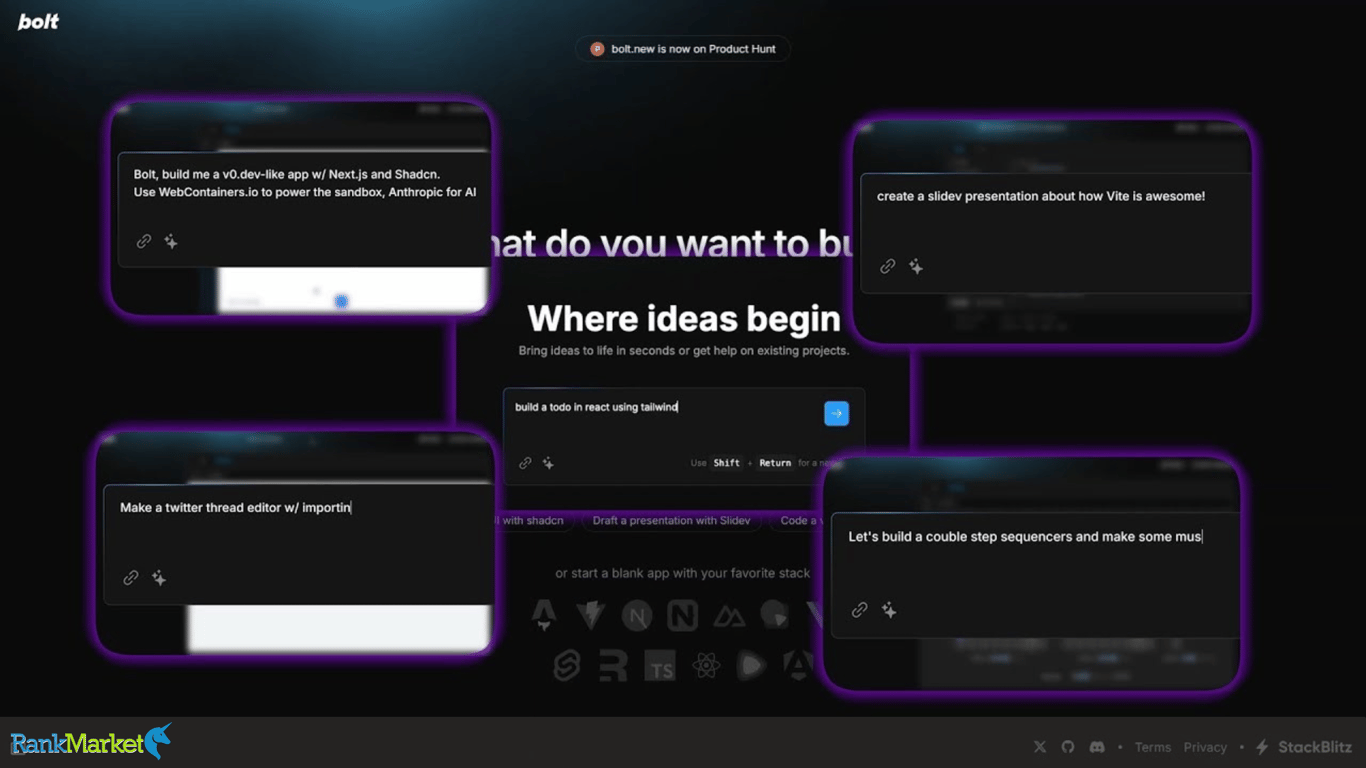Click the sparkle icon in the 'twitter thread editor' card

coord(159,578)
